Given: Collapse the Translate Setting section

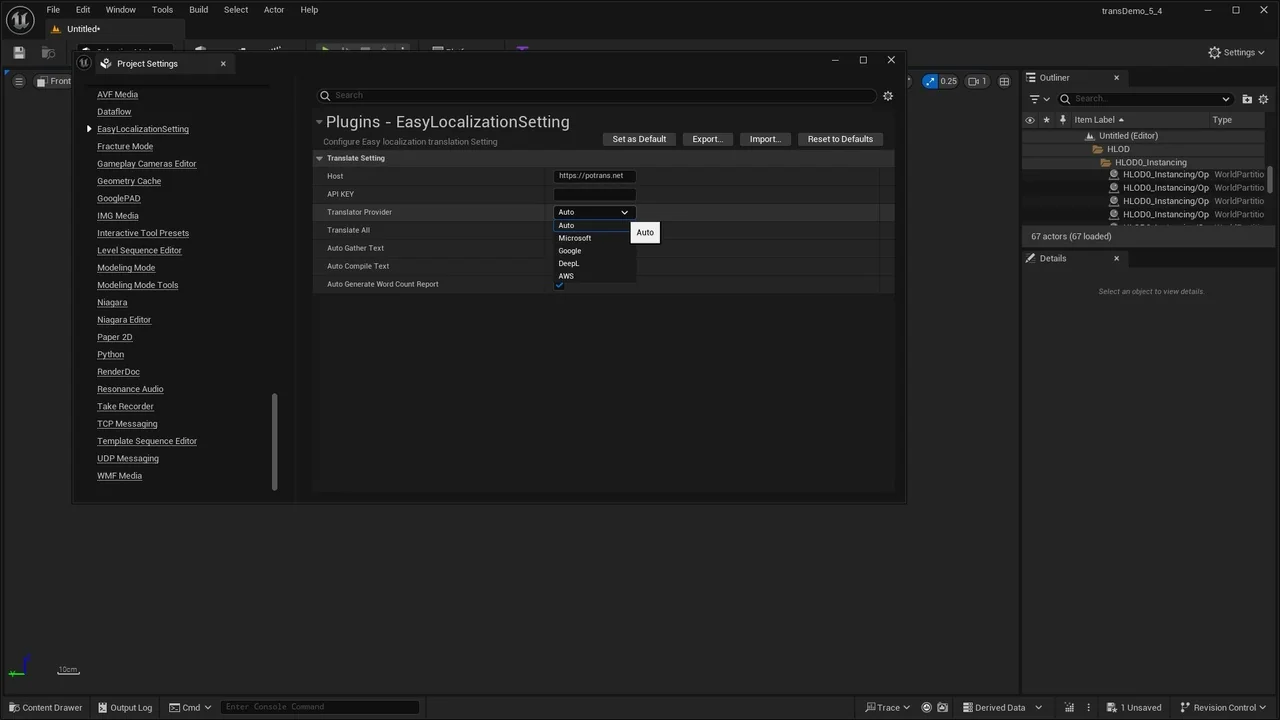Looking at the screenshot, I should 320,158.
